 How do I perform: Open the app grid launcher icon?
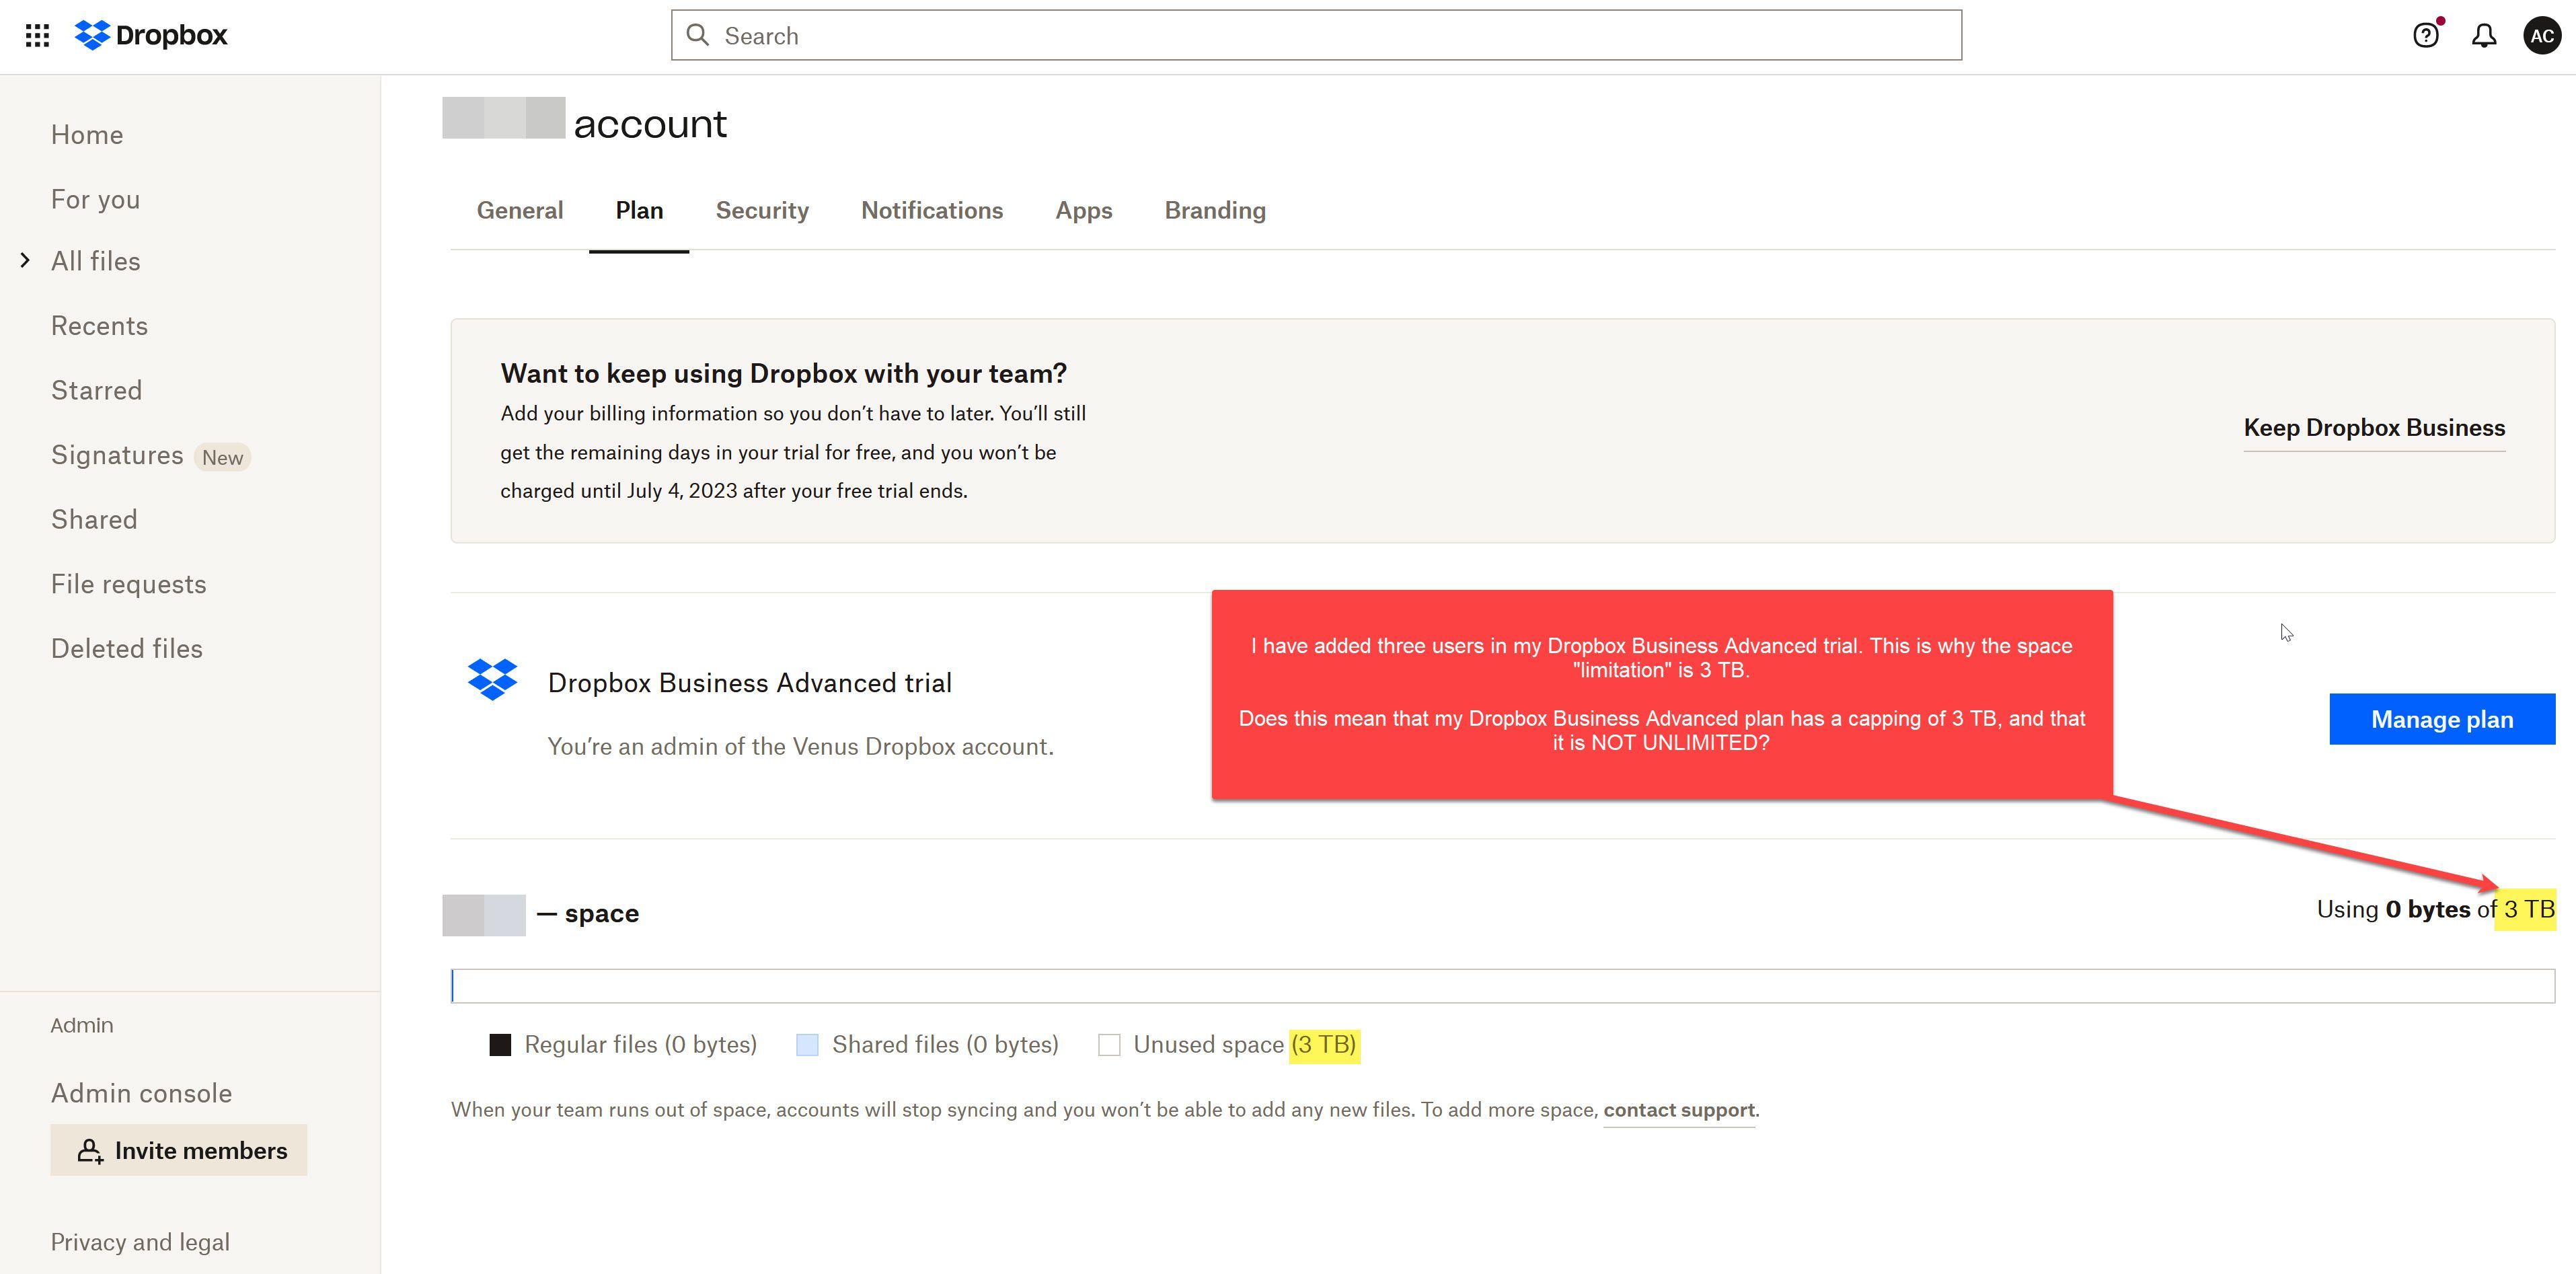(x=37, y=36)
